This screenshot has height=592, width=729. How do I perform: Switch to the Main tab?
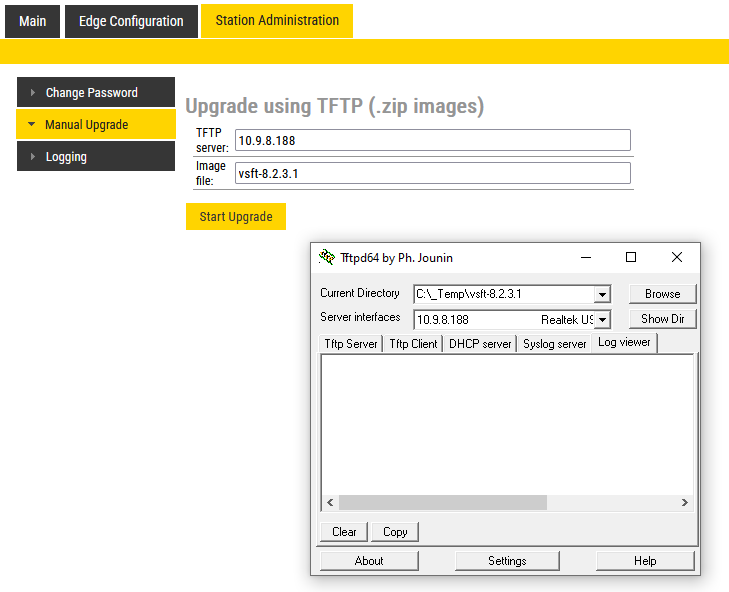(x=32, y=21)
